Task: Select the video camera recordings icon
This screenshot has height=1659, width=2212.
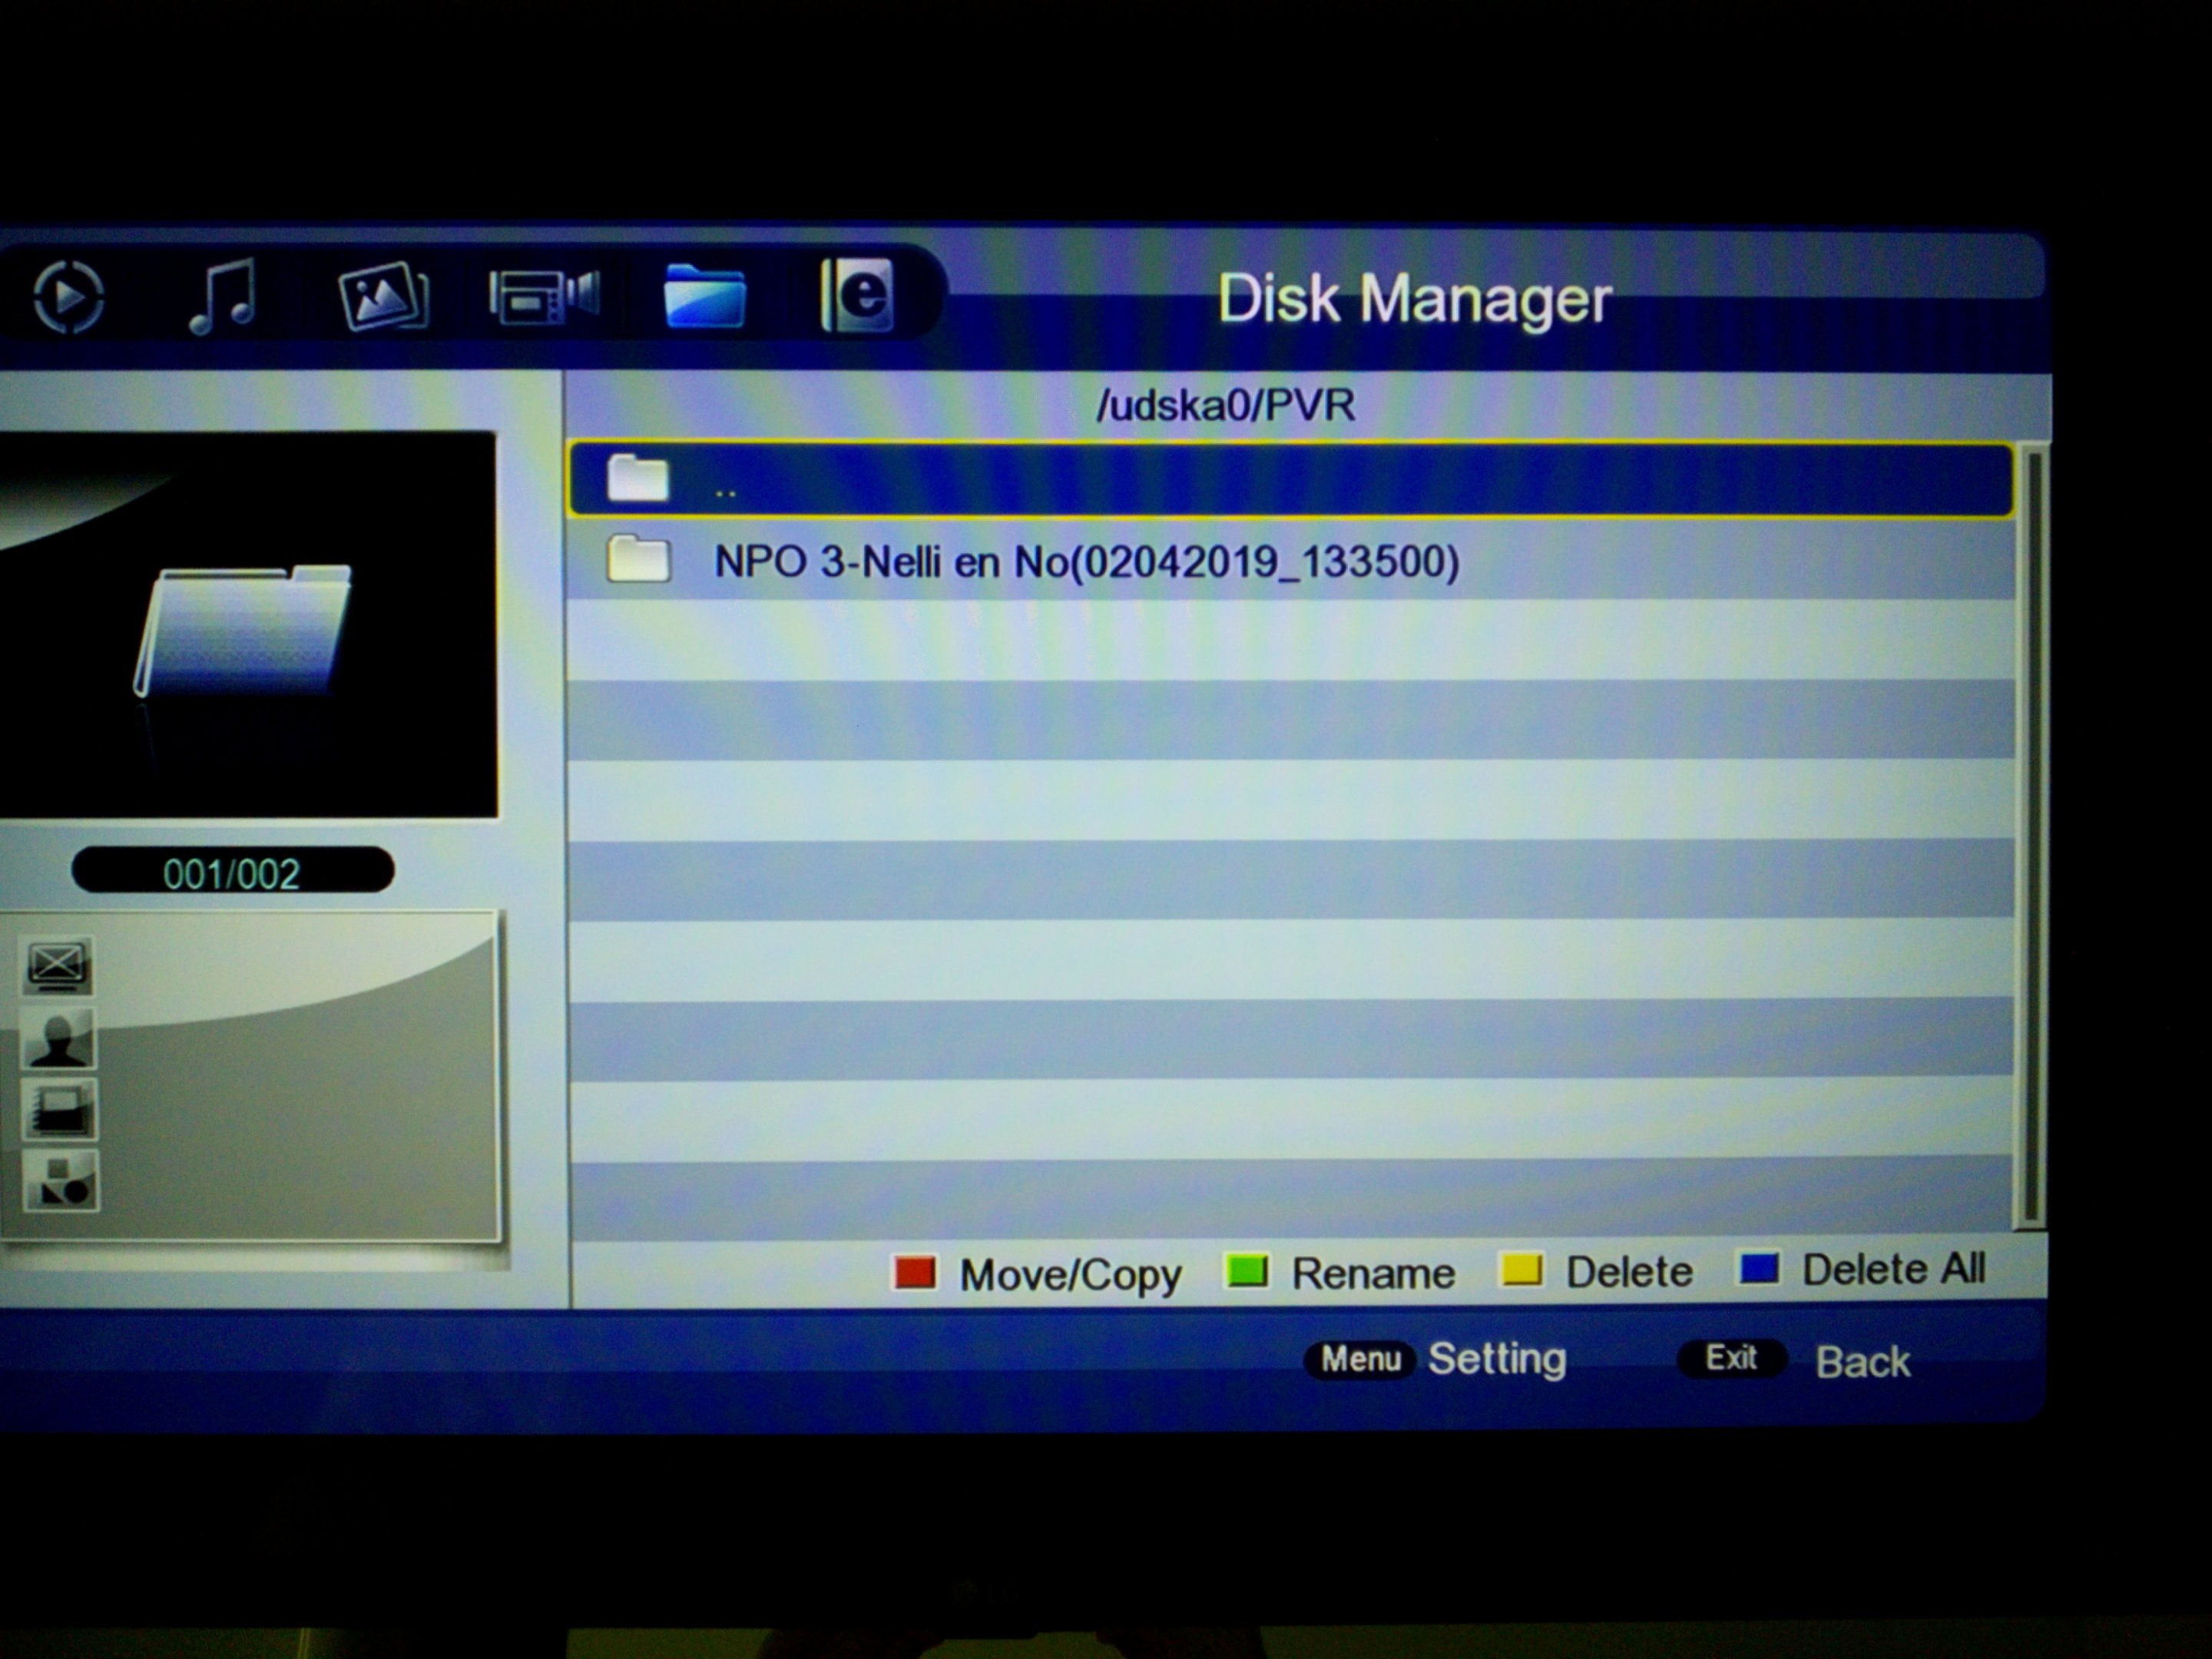Action: [x=544, y=297]
